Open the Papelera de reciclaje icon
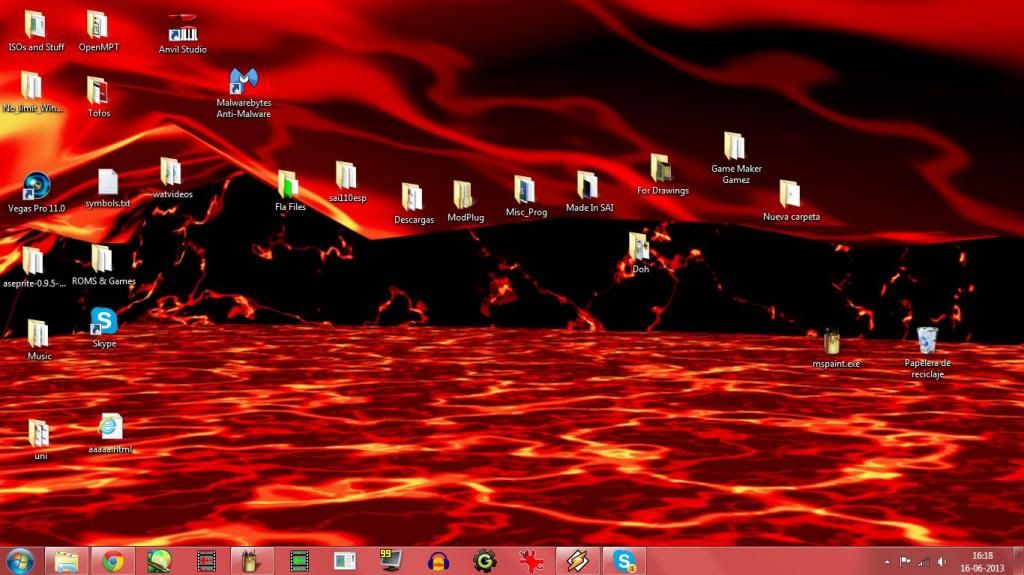The image size is (1024, 575). coord(927,341)
